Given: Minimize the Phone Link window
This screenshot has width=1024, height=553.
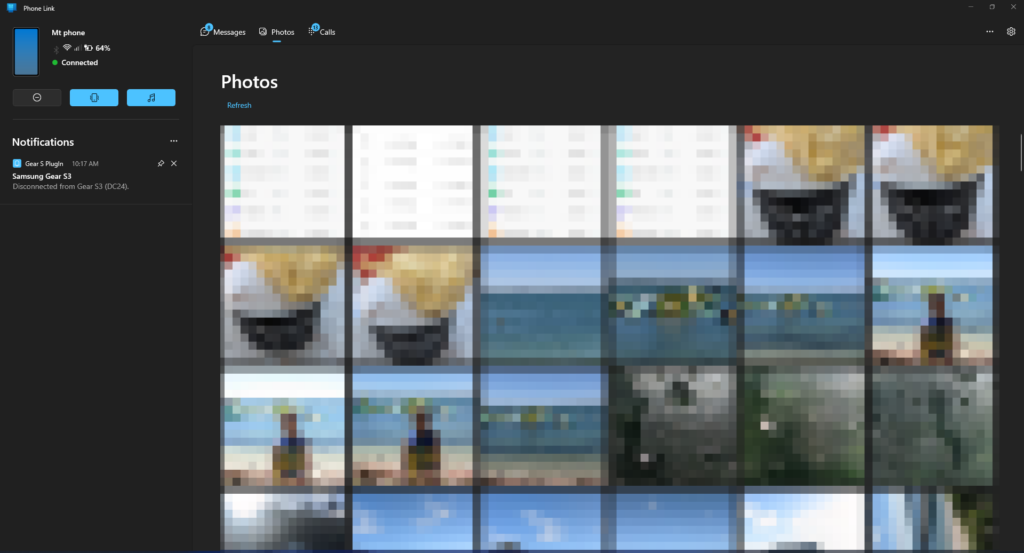Looking at the screenshot, I should pyautogui.click(x=970, y=7).
